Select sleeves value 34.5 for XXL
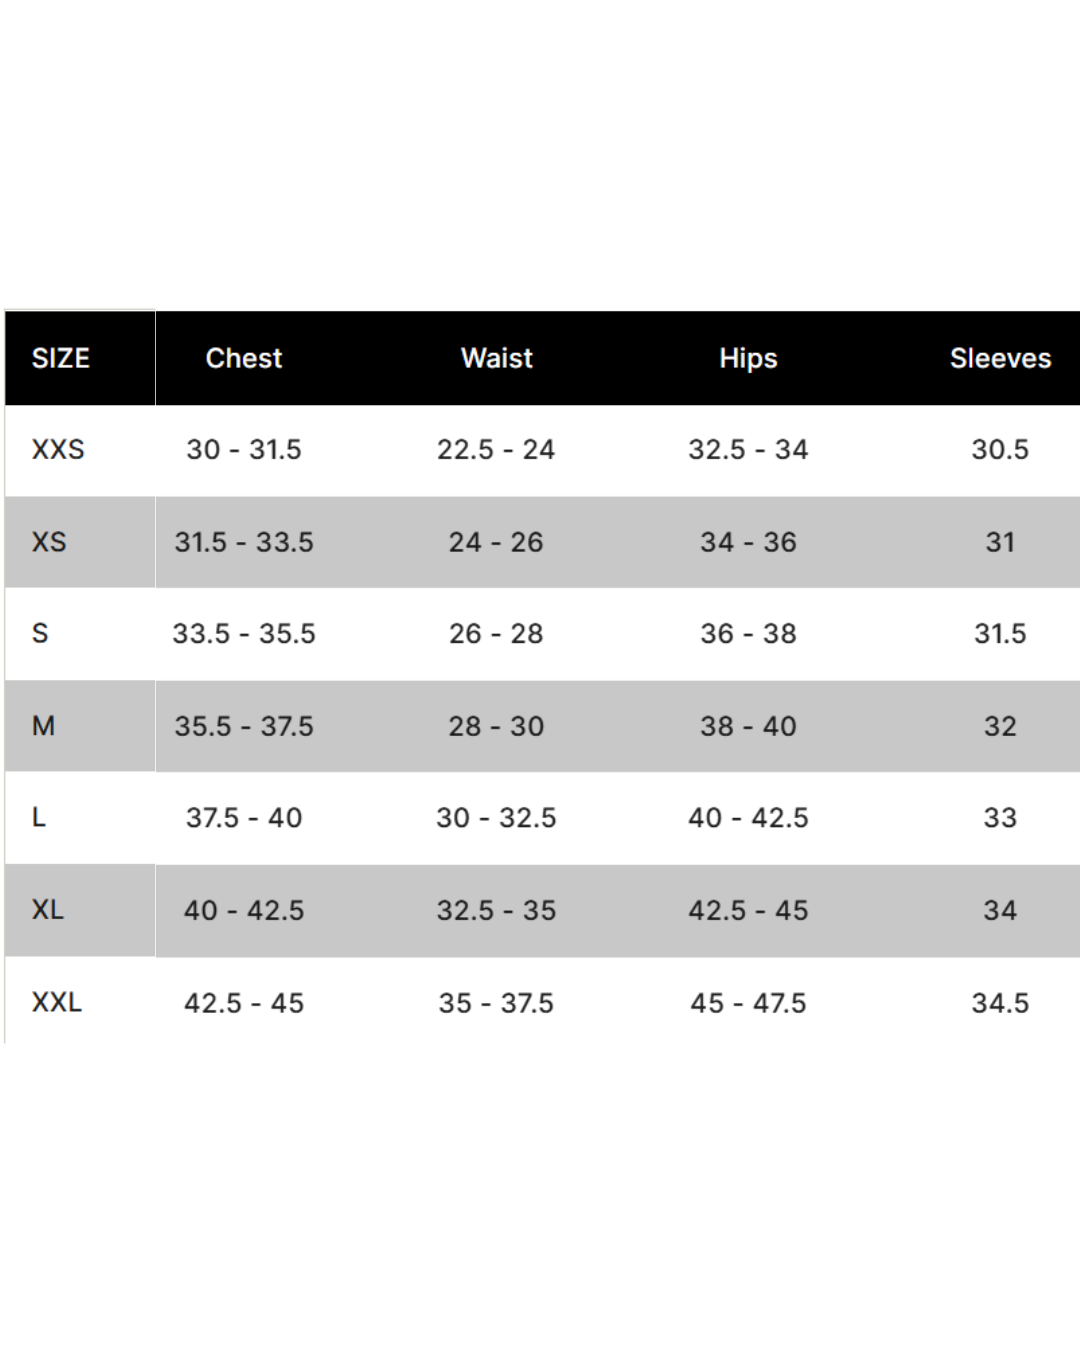 pyautogui.click(x=1000, y=1002)
